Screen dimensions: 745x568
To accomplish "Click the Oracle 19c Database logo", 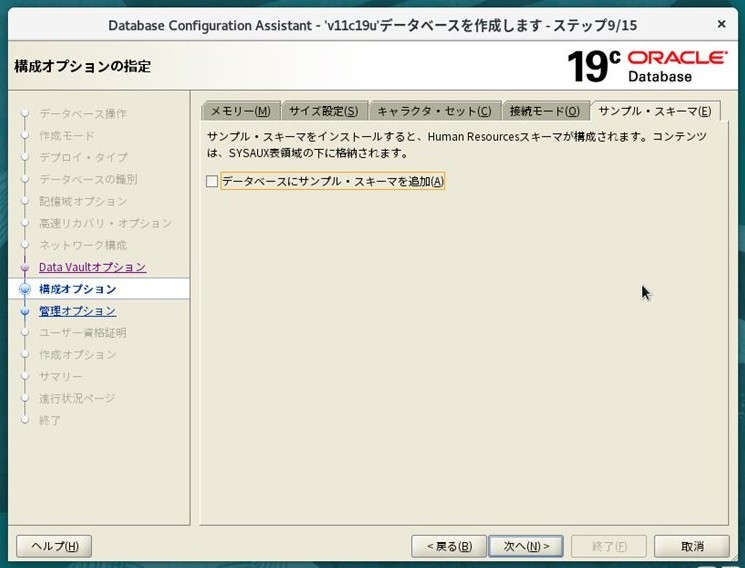I will click(x=647, y=66).
